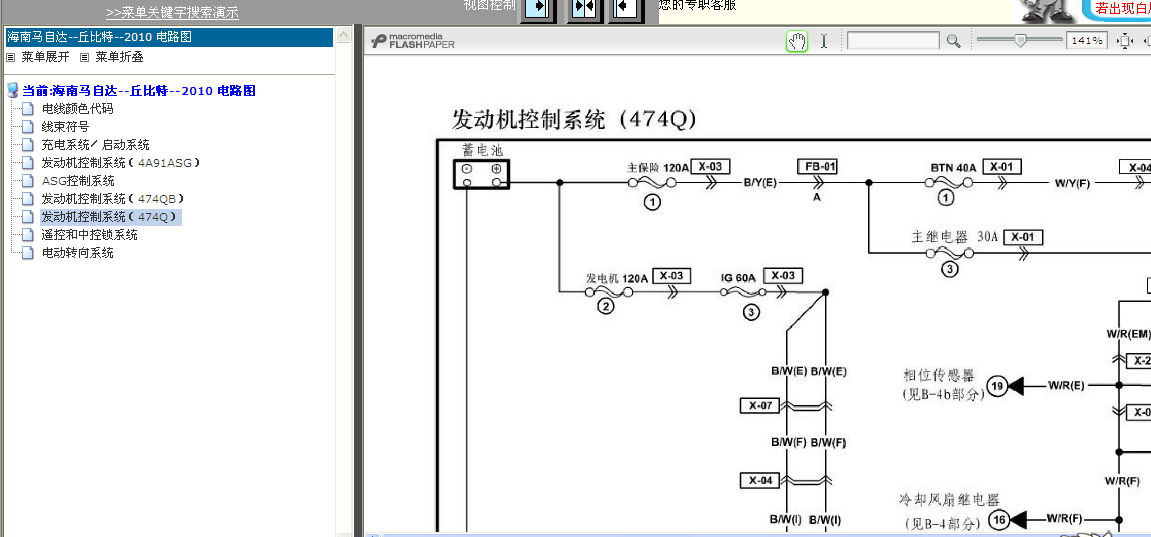This screenshot has width=1151, height=537.
Task: Click the 蓄电池 battery symbol in diagram
Action: pos(482,175)
